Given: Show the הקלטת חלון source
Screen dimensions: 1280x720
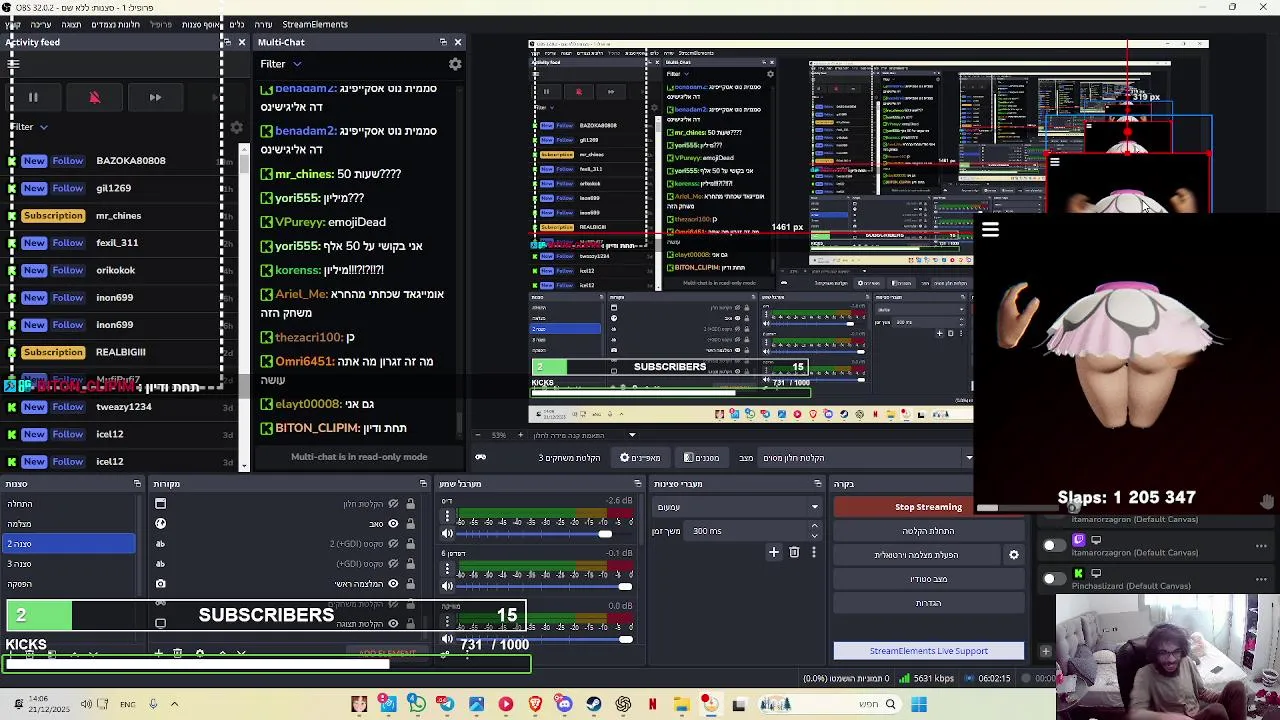Looking at the screenshot, I should click(393, 503).
